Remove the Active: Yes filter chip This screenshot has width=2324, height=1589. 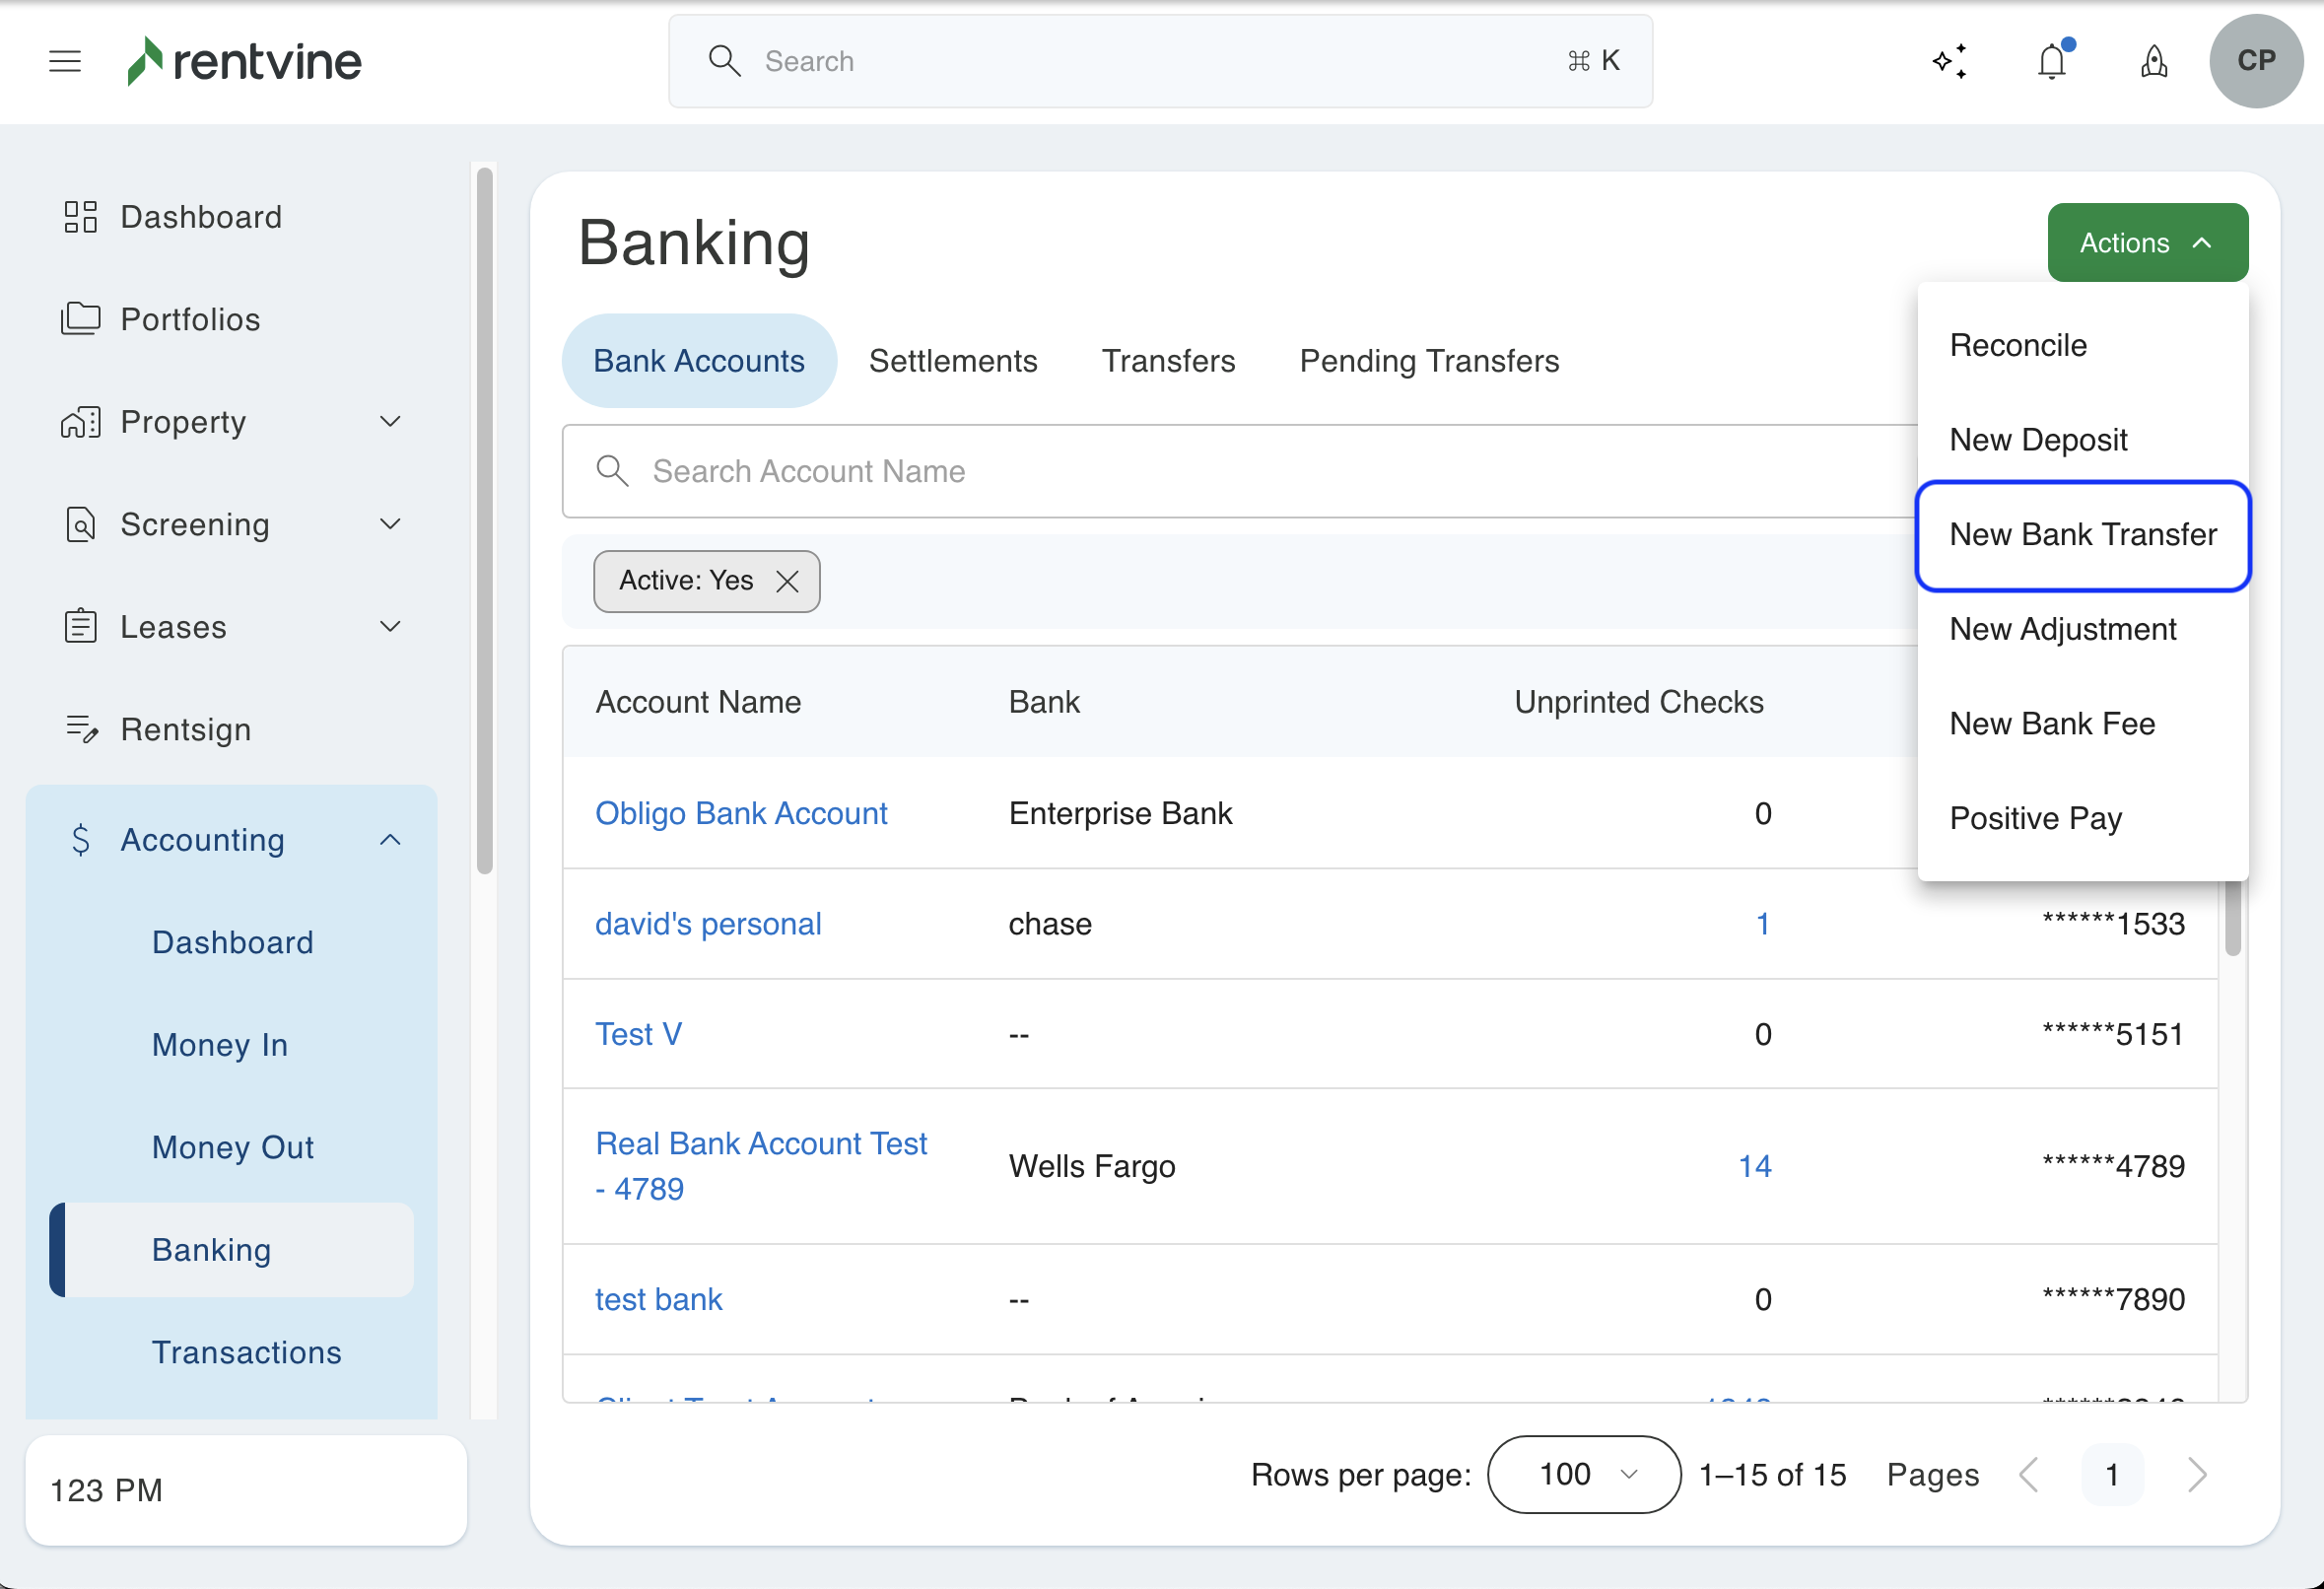787,581
